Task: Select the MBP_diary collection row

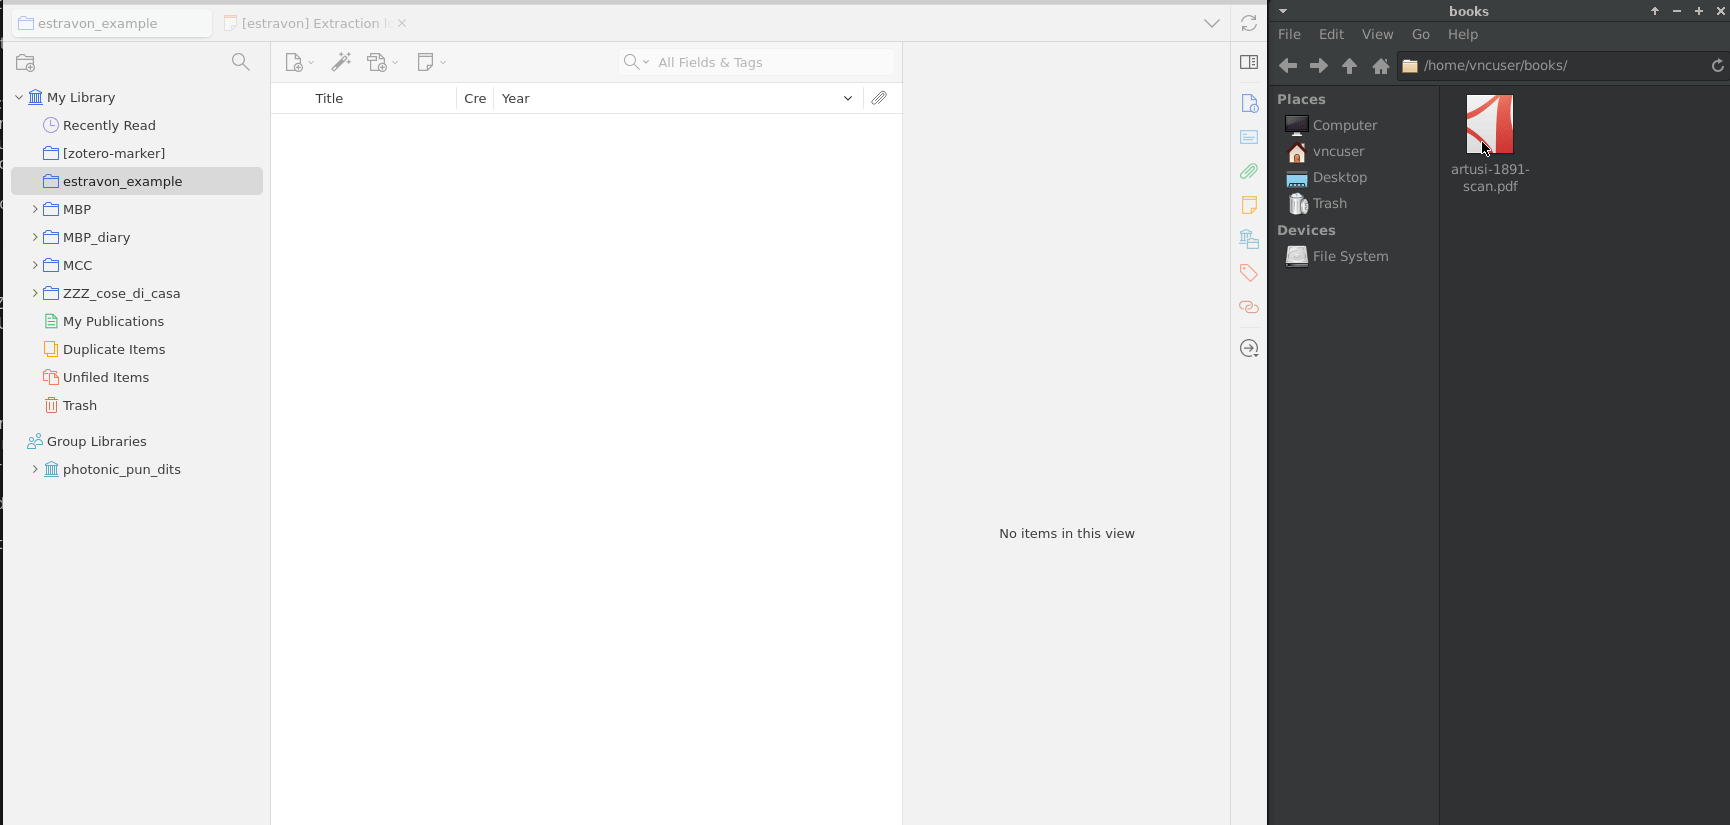Action: [137, 237]
